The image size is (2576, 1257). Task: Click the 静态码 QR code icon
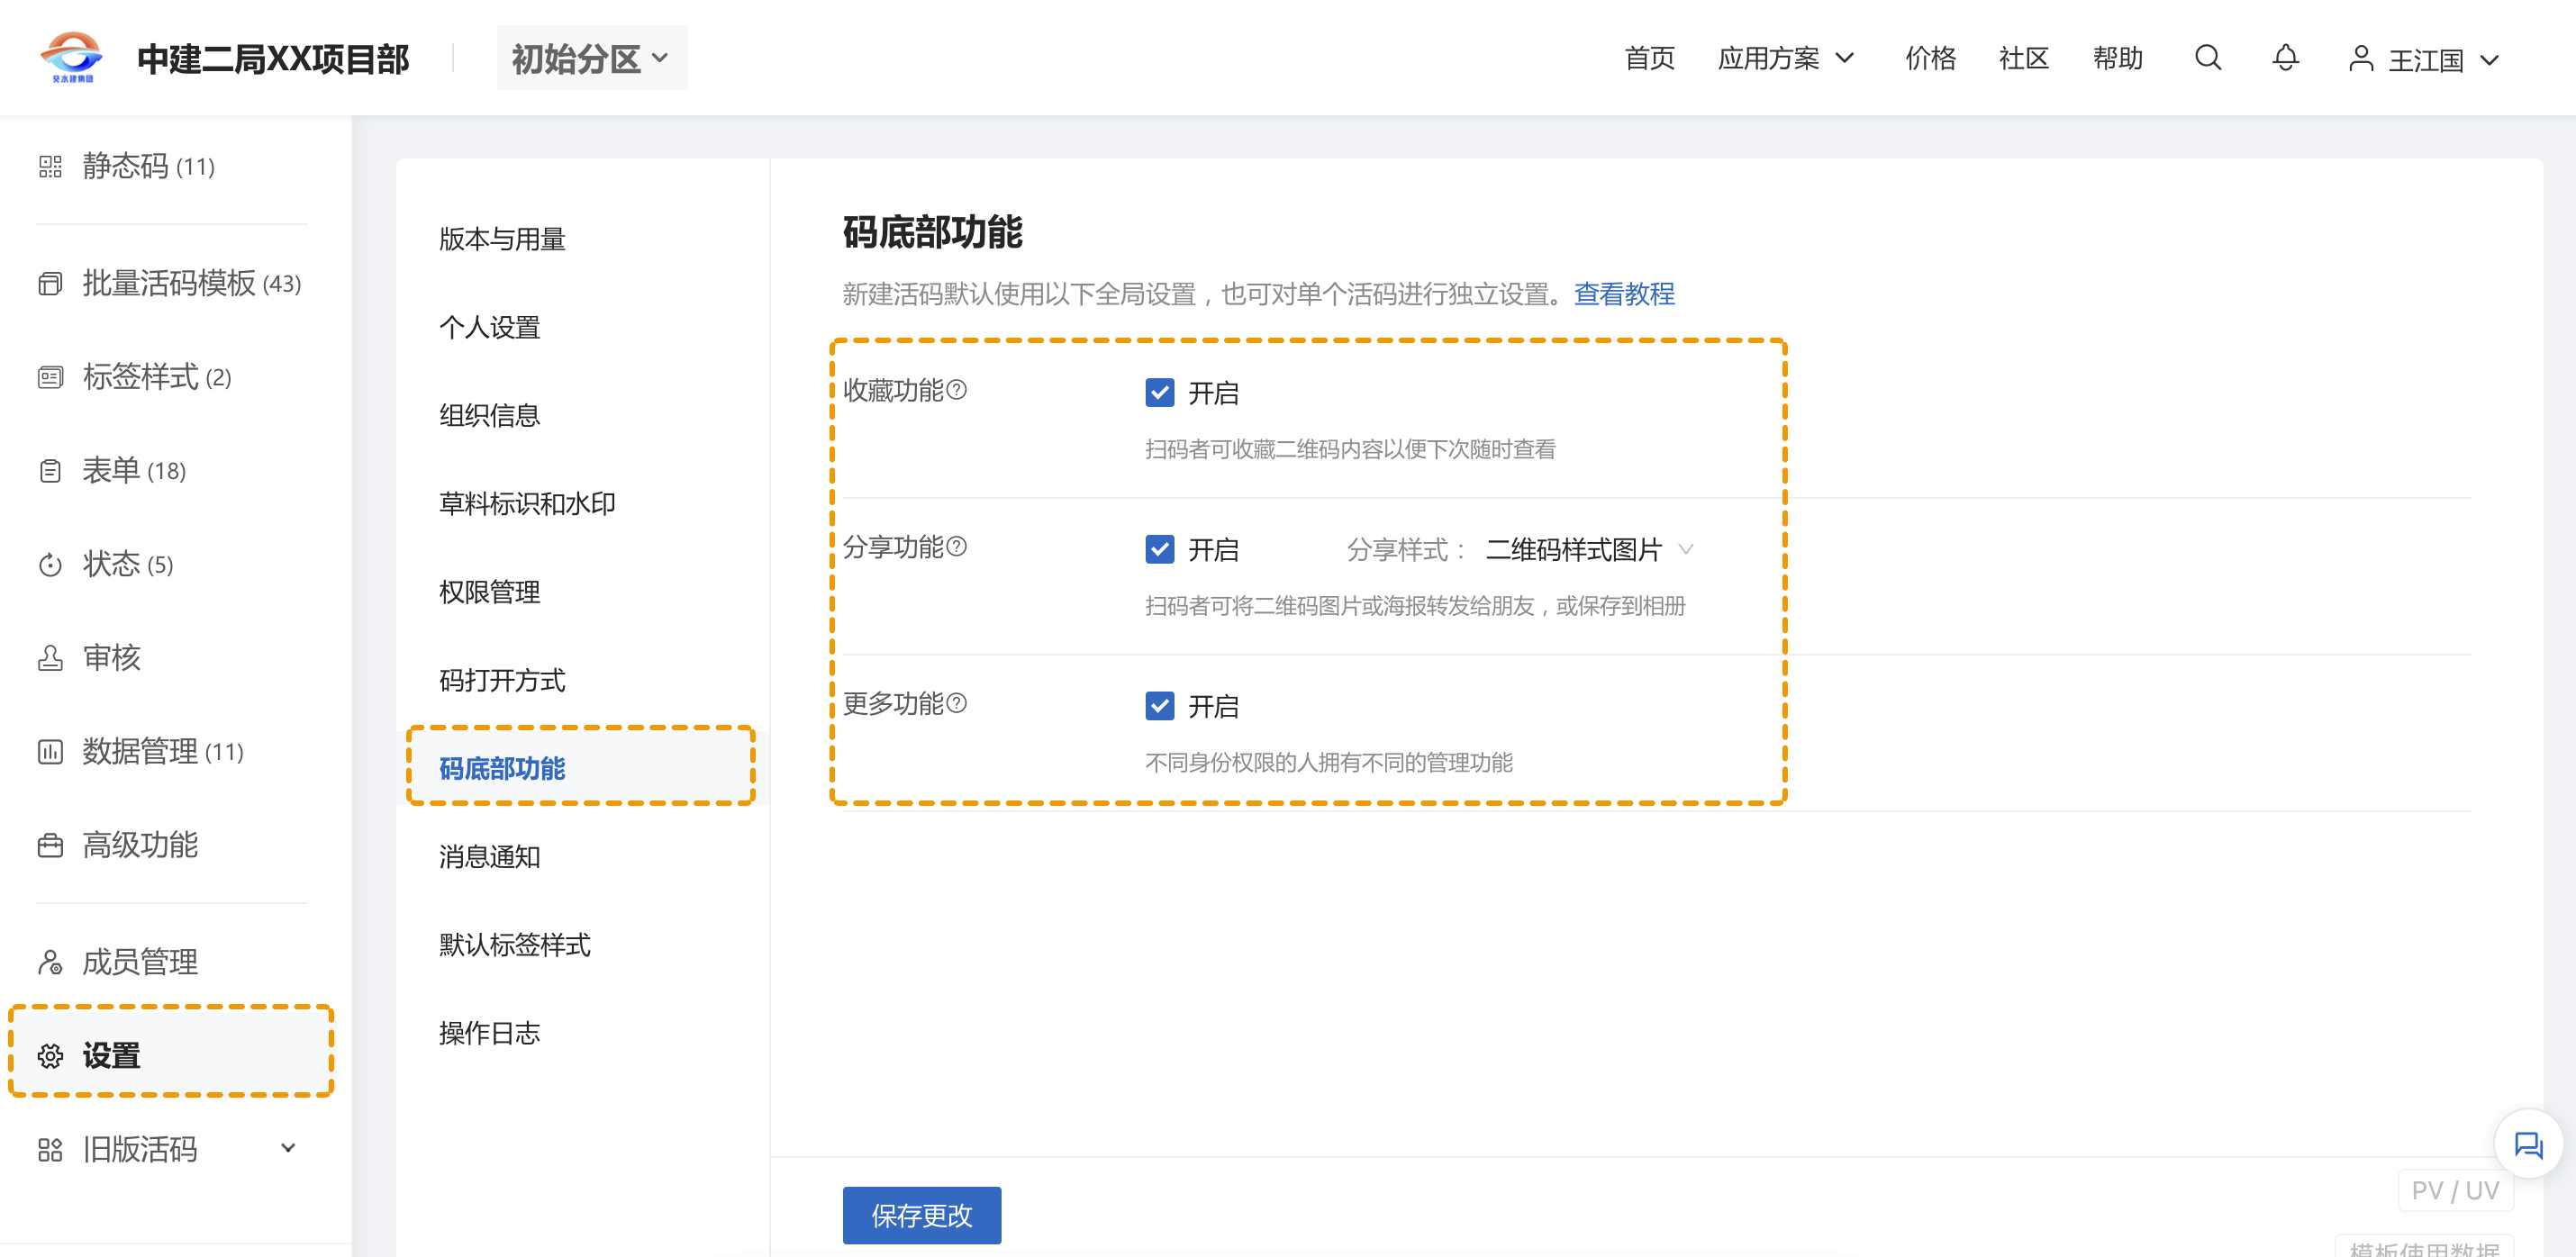[x=50, y=166]
